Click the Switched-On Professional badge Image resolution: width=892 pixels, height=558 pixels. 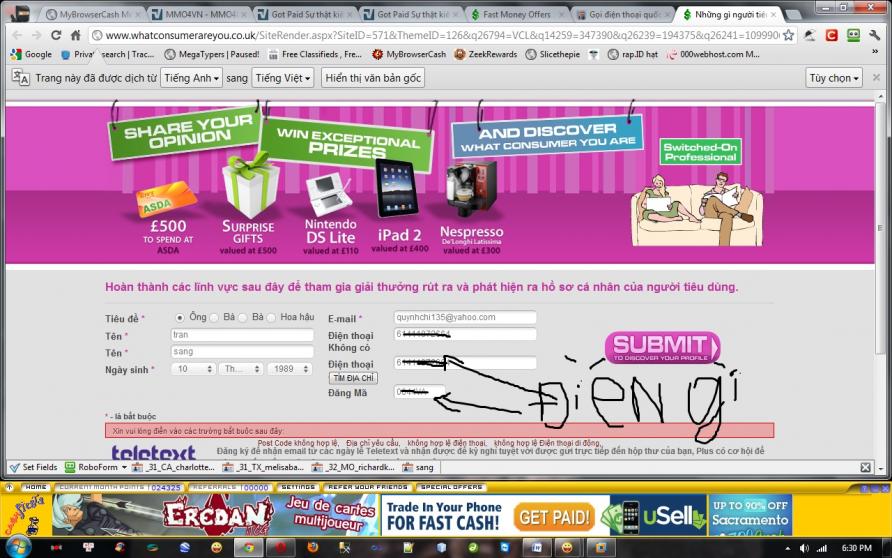[700, 152]
